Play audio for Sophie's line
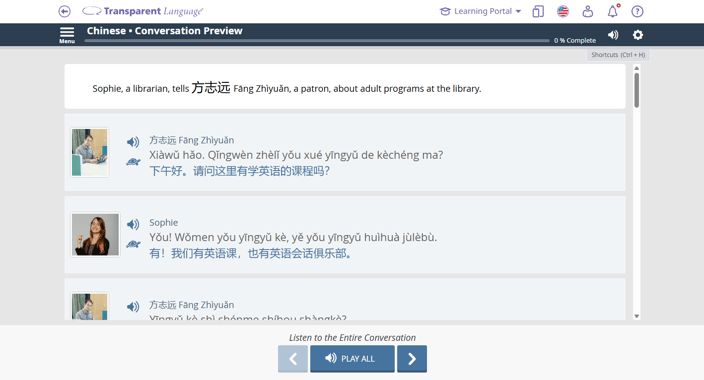The height and width of the screenshot is (380, 704). [x=133, y=224]
